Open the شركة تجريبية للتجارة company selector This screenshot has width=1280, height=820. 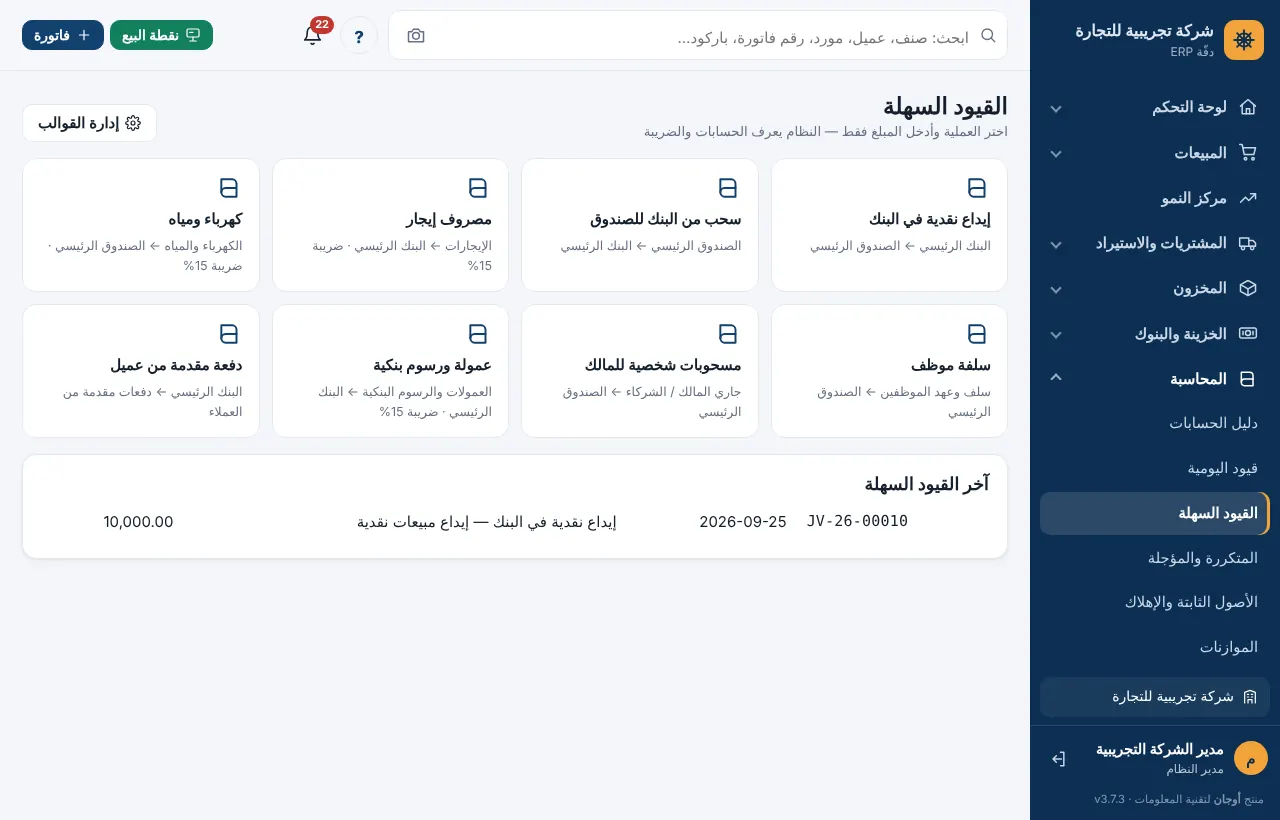click(x=1155, y=697)
